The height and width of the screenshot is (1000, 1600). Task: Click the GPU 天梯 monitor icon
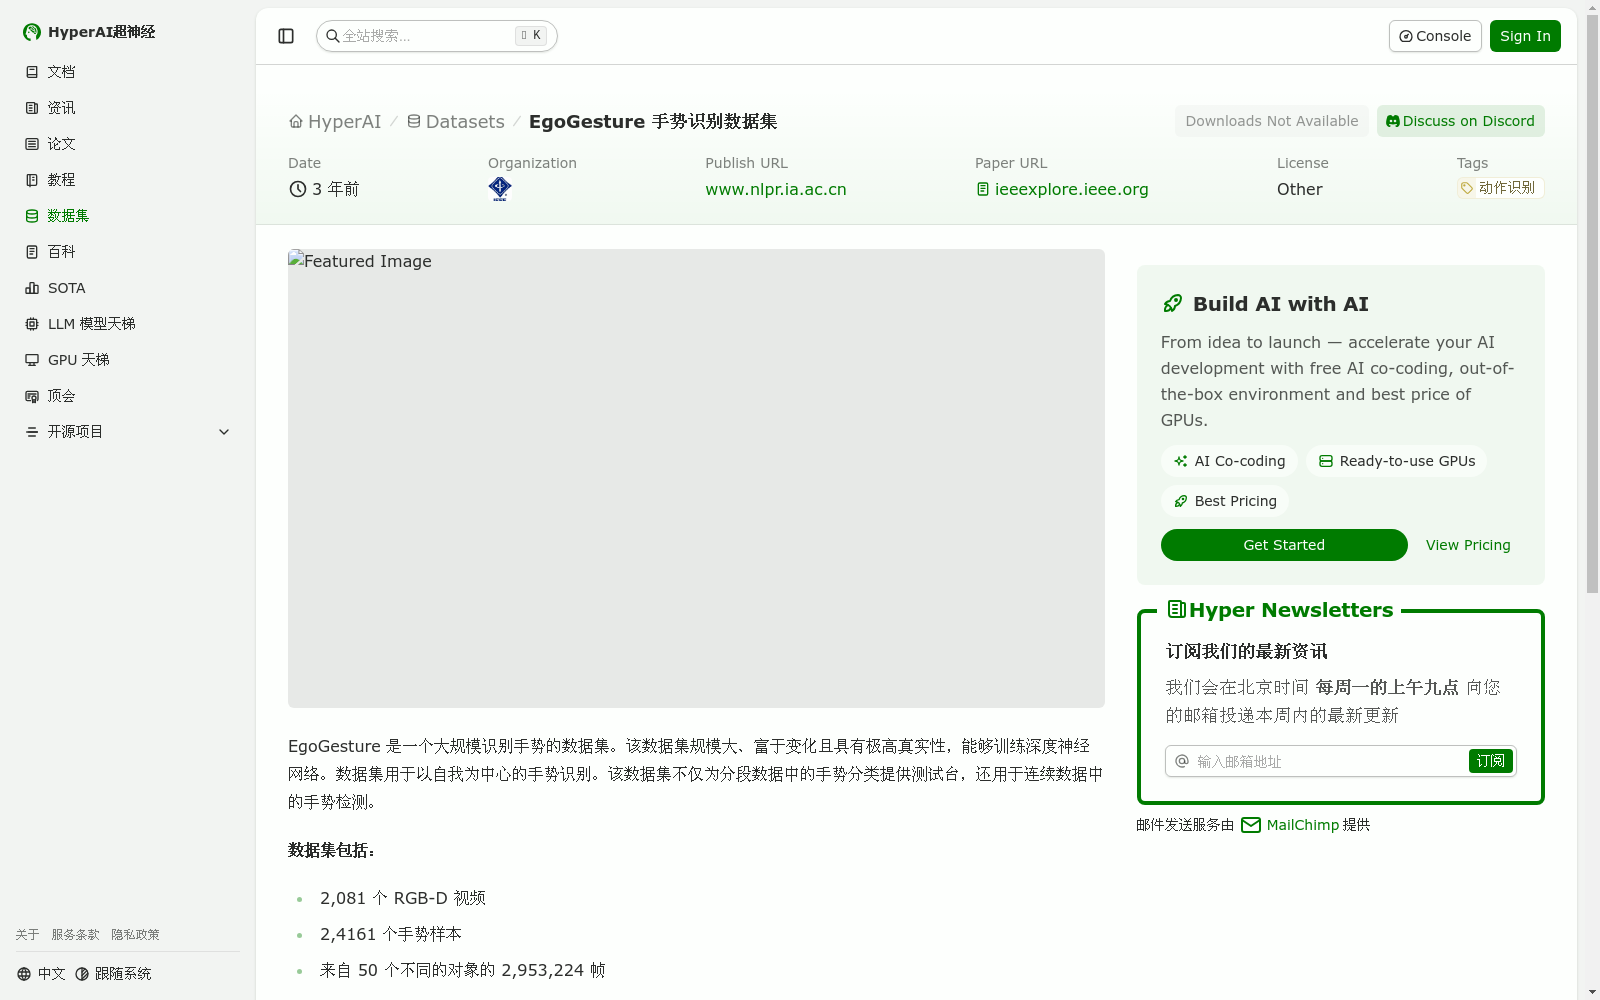click(32, 360)
